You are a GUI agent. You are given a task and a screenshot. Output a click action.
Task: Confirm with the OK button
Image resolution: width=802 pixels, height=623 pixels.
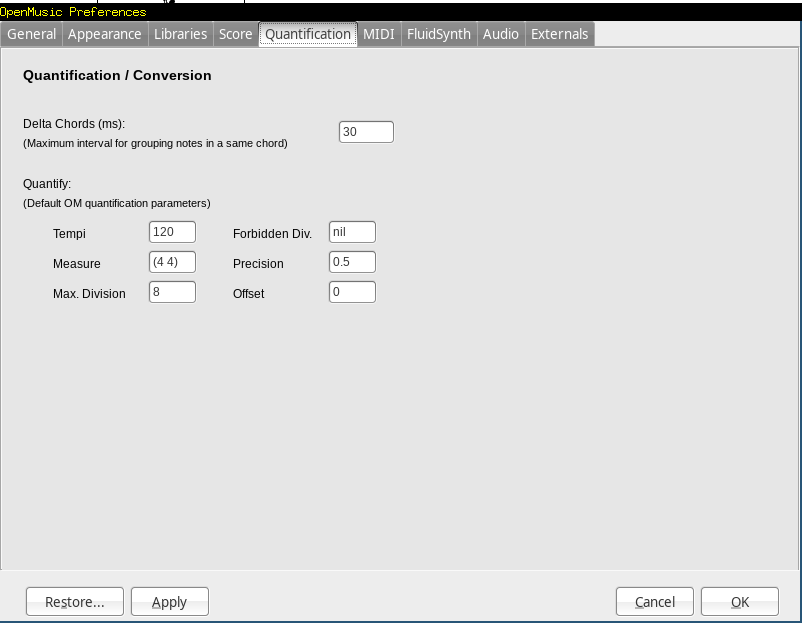click(740, 602)
